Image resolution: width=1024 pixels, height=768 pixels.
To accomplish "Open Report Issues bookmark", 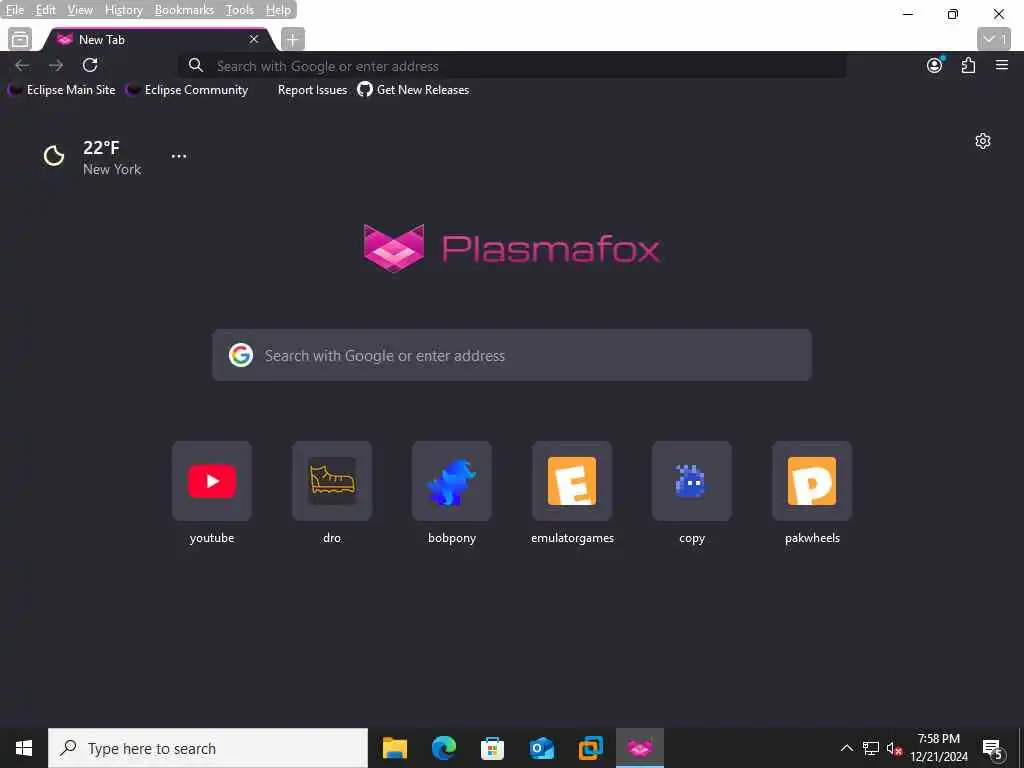I will [312, 90].
